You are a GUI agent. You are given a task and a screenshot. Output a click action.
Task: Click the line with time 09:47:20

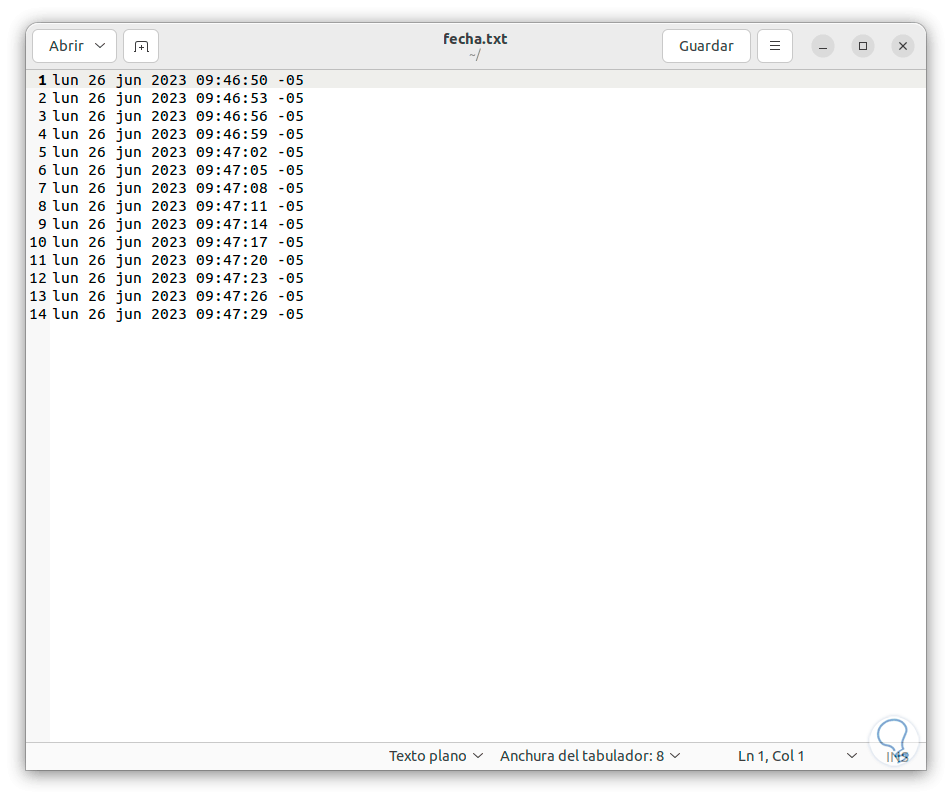coord(178,260)
